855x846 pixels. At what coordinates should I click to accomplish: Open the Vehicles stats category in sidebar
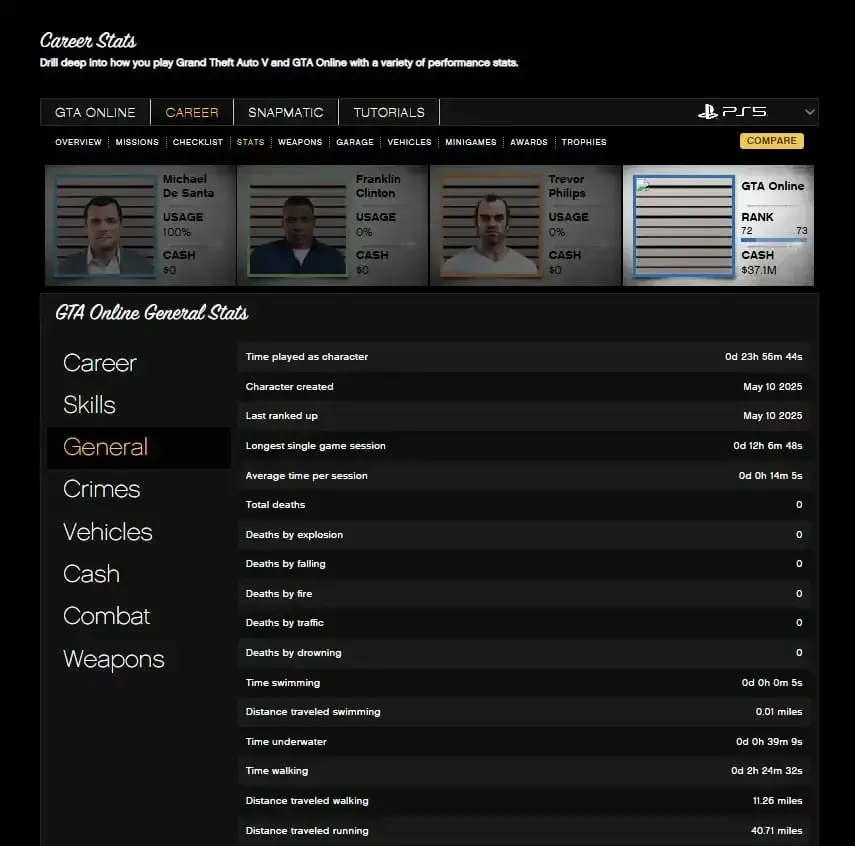click(x=107, y=532)
